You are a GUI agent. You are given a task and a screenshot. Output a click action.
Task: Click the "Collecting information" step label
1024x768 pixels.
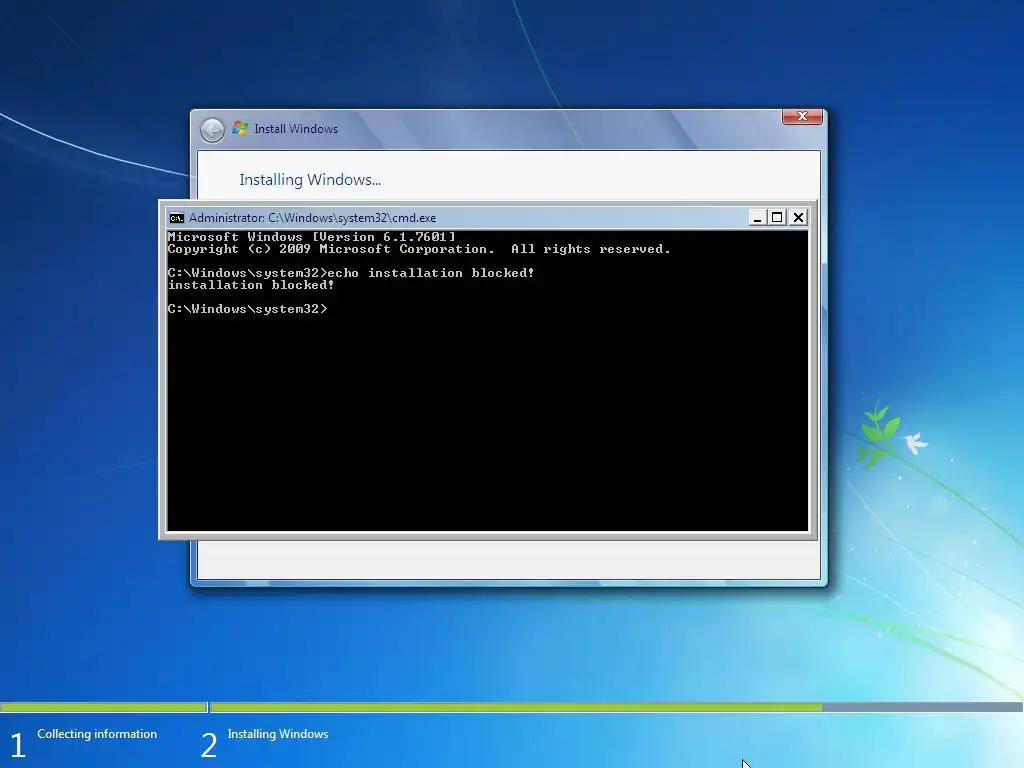point(97,734)
